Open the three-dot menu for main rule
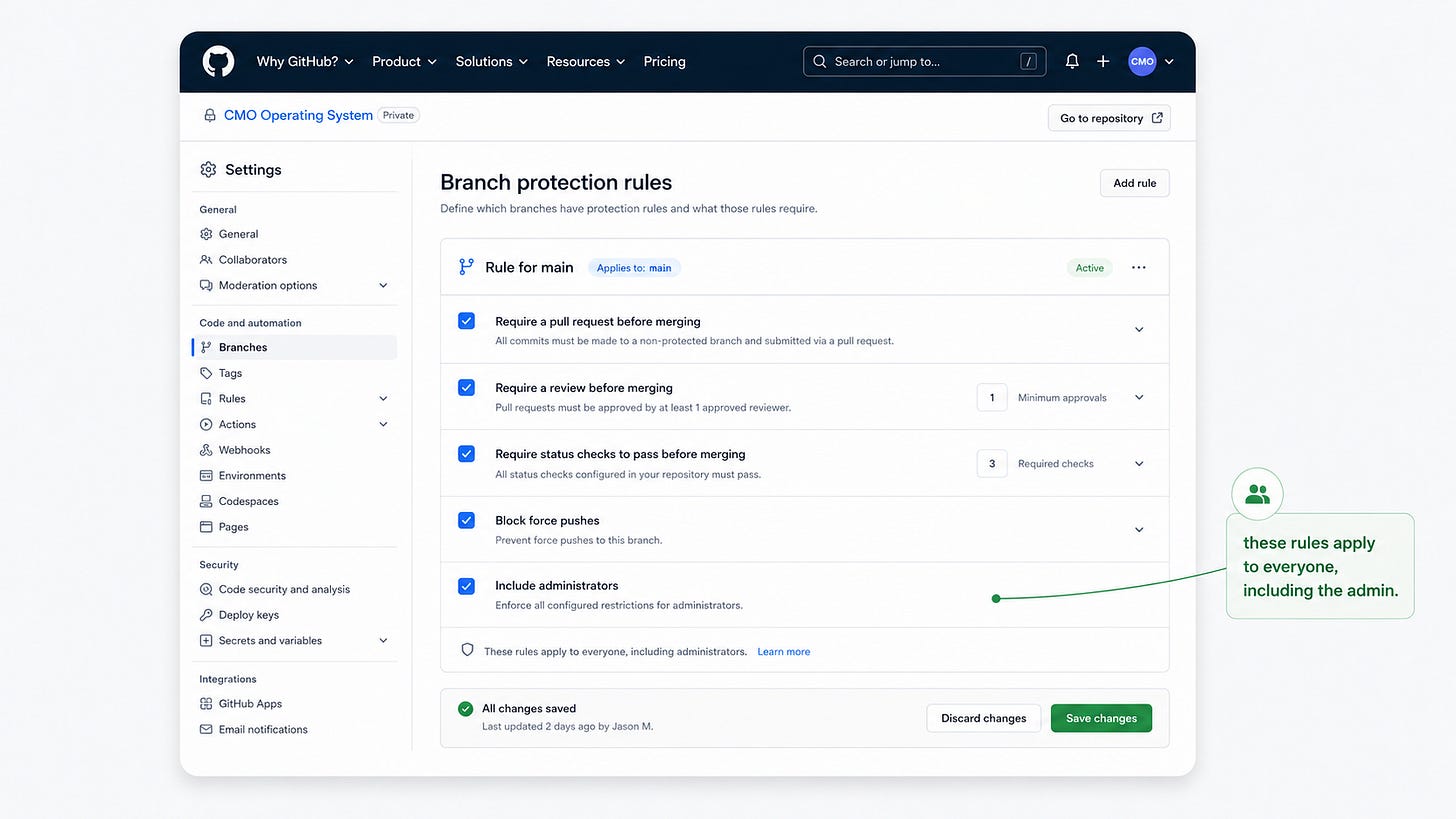 pos(1139,268)
